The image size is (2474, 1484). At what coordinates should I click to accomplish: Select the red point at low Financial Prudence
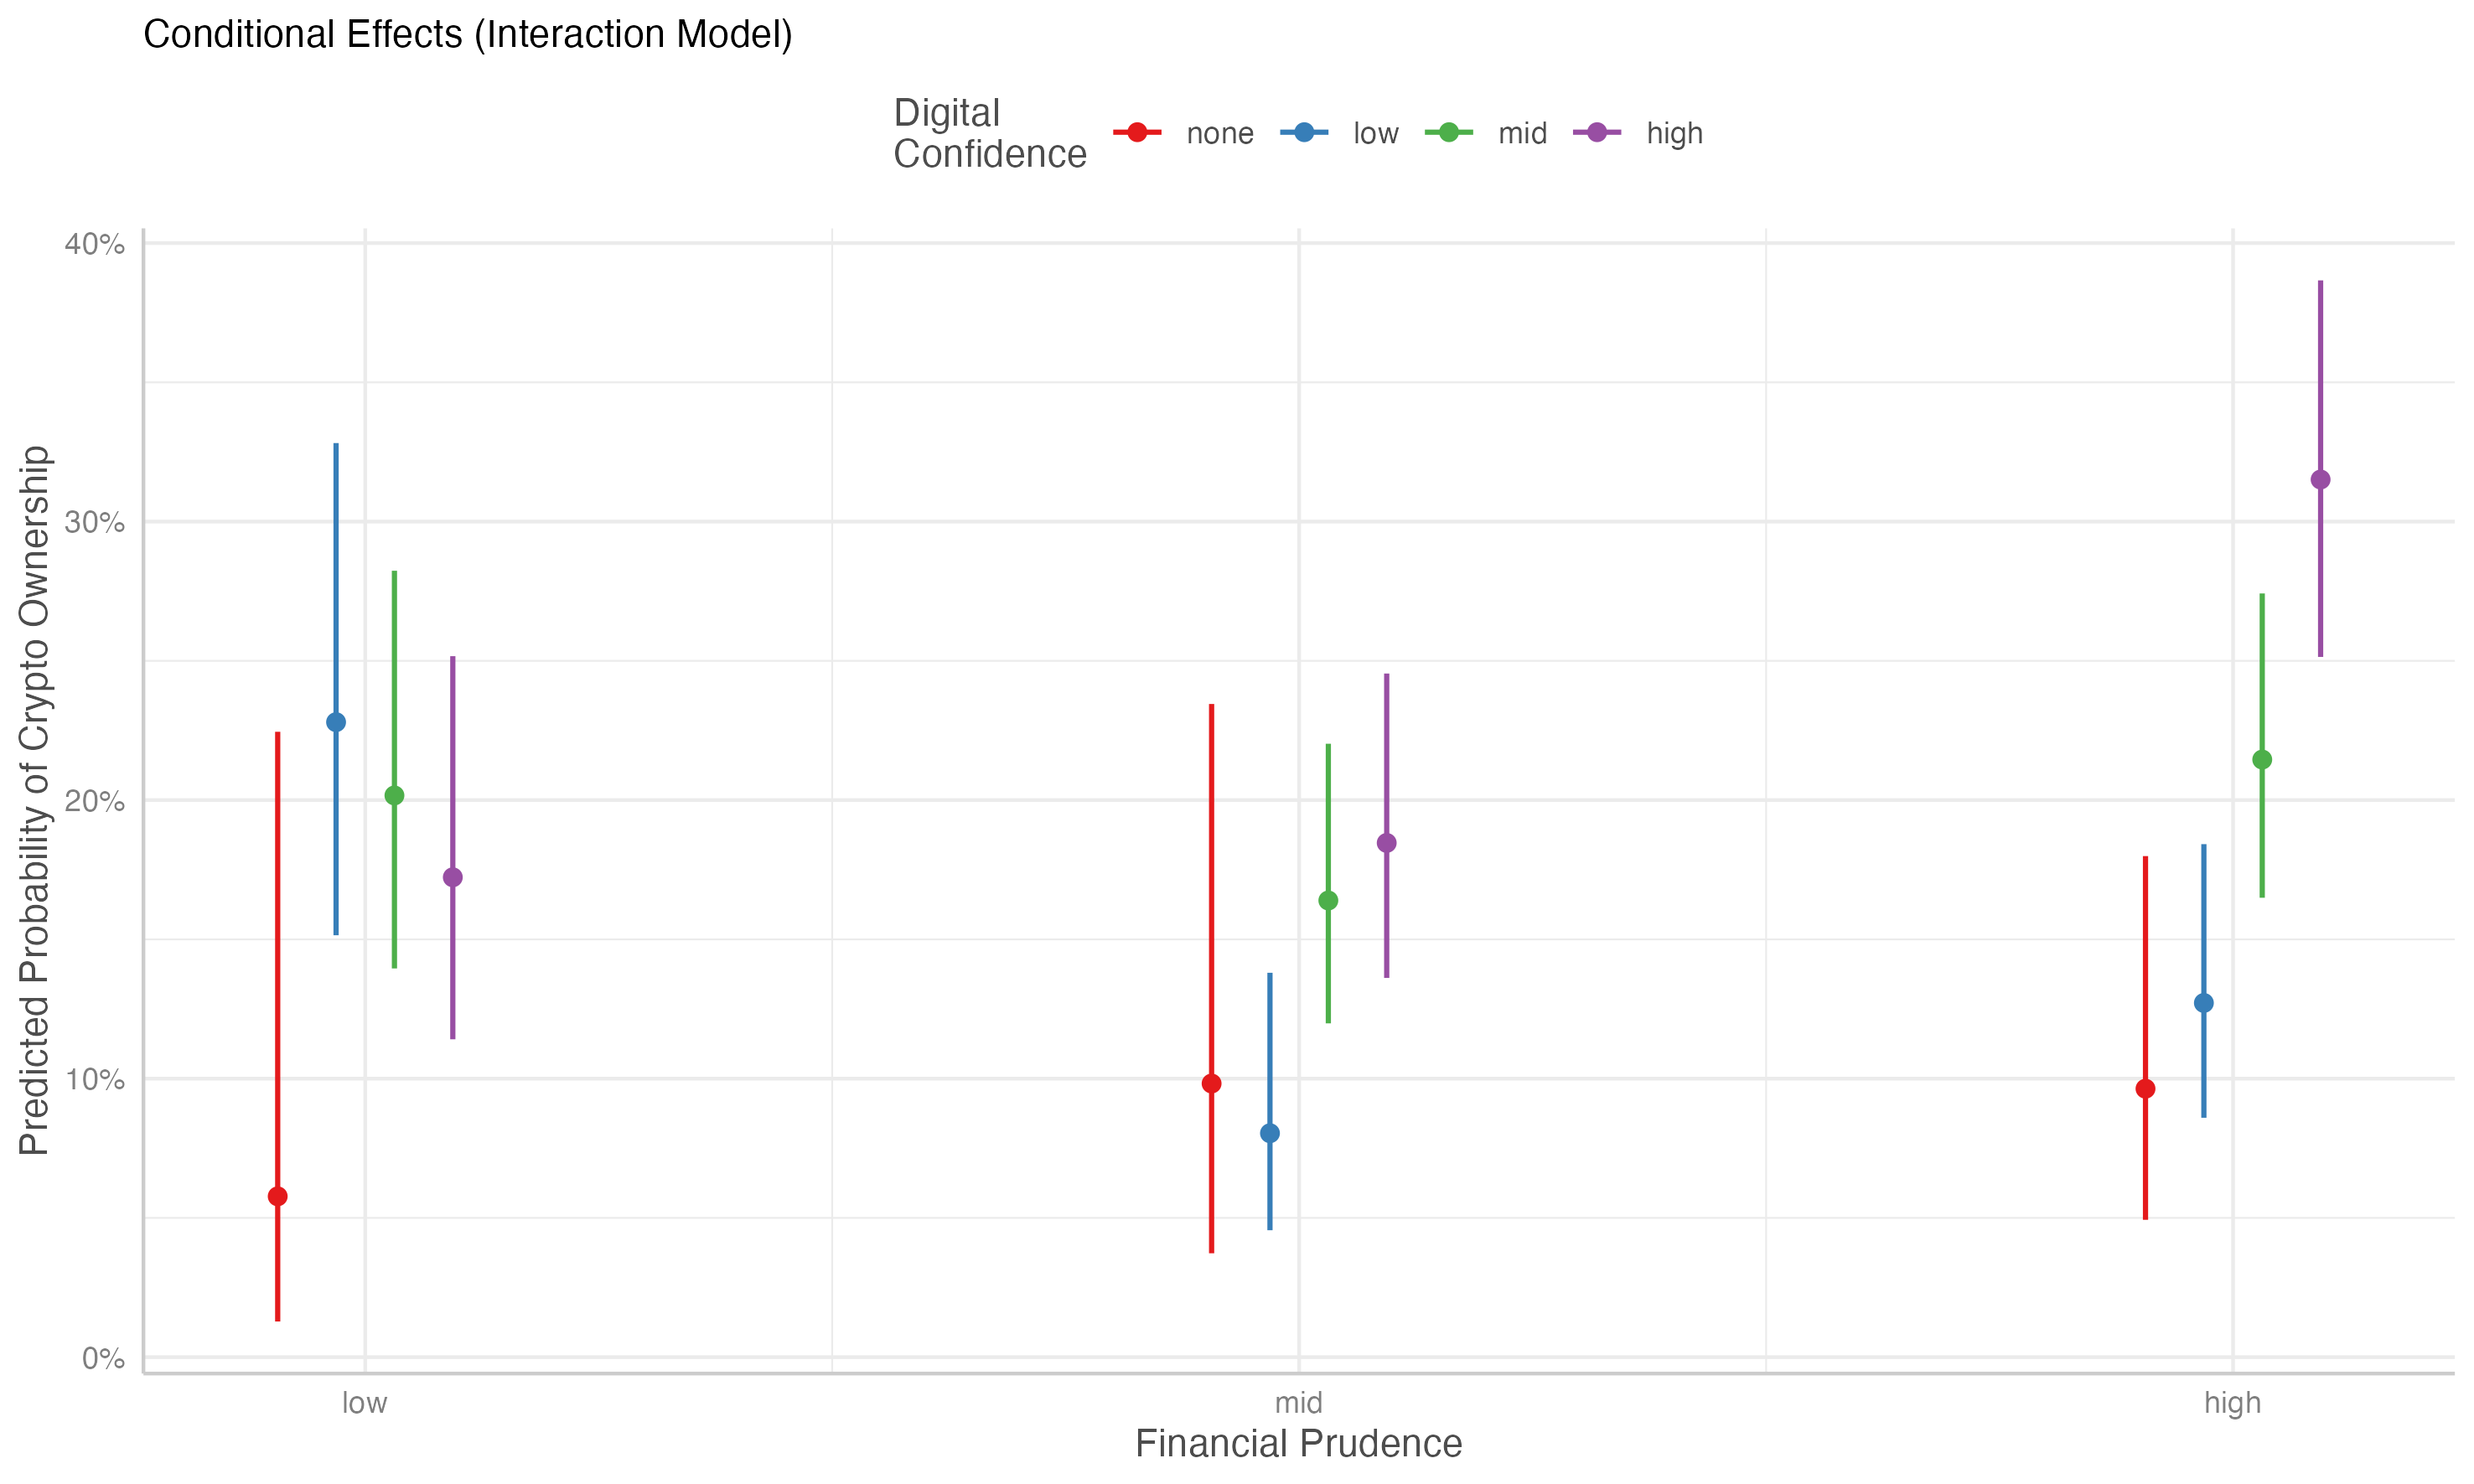click(x=278, y=1196)
